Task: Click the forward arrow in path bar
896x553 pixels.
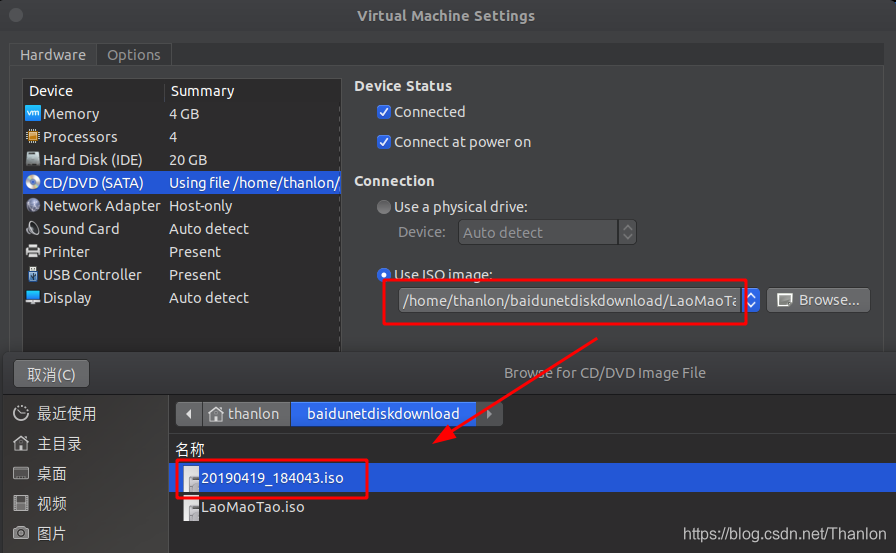Action: tap(489, 414)
